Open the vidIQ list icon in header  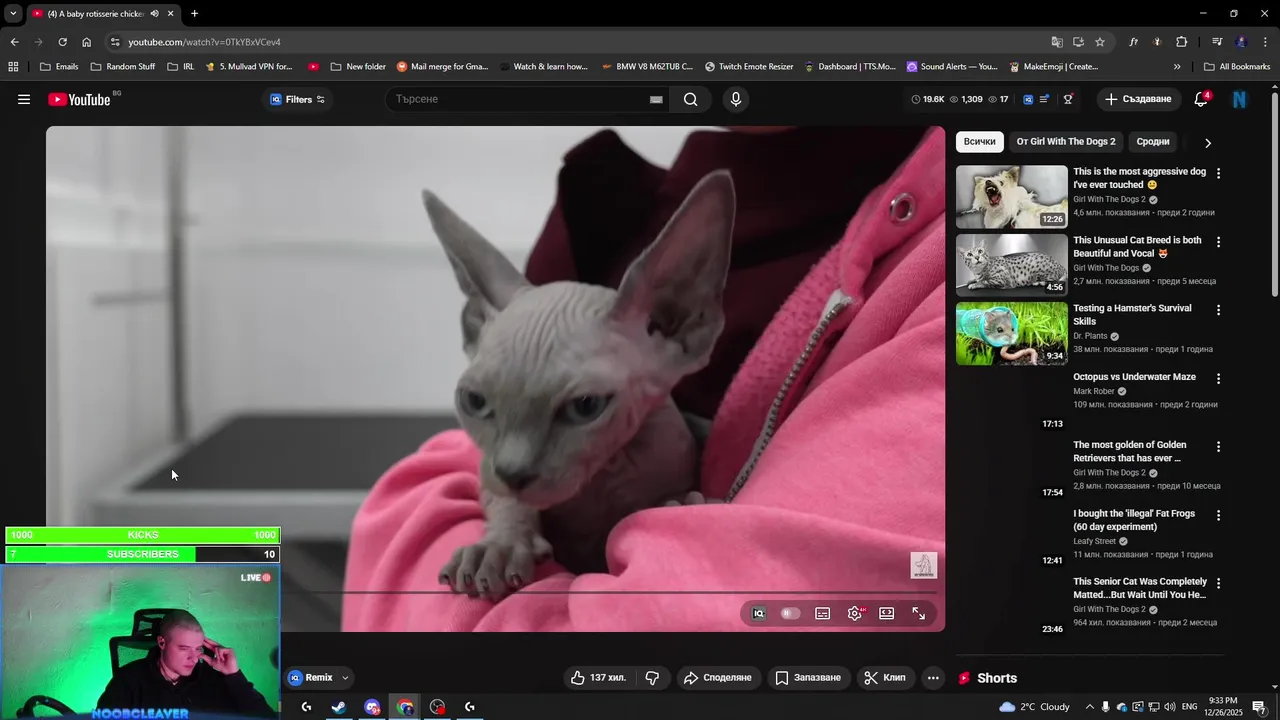(x=1045, y=99)
